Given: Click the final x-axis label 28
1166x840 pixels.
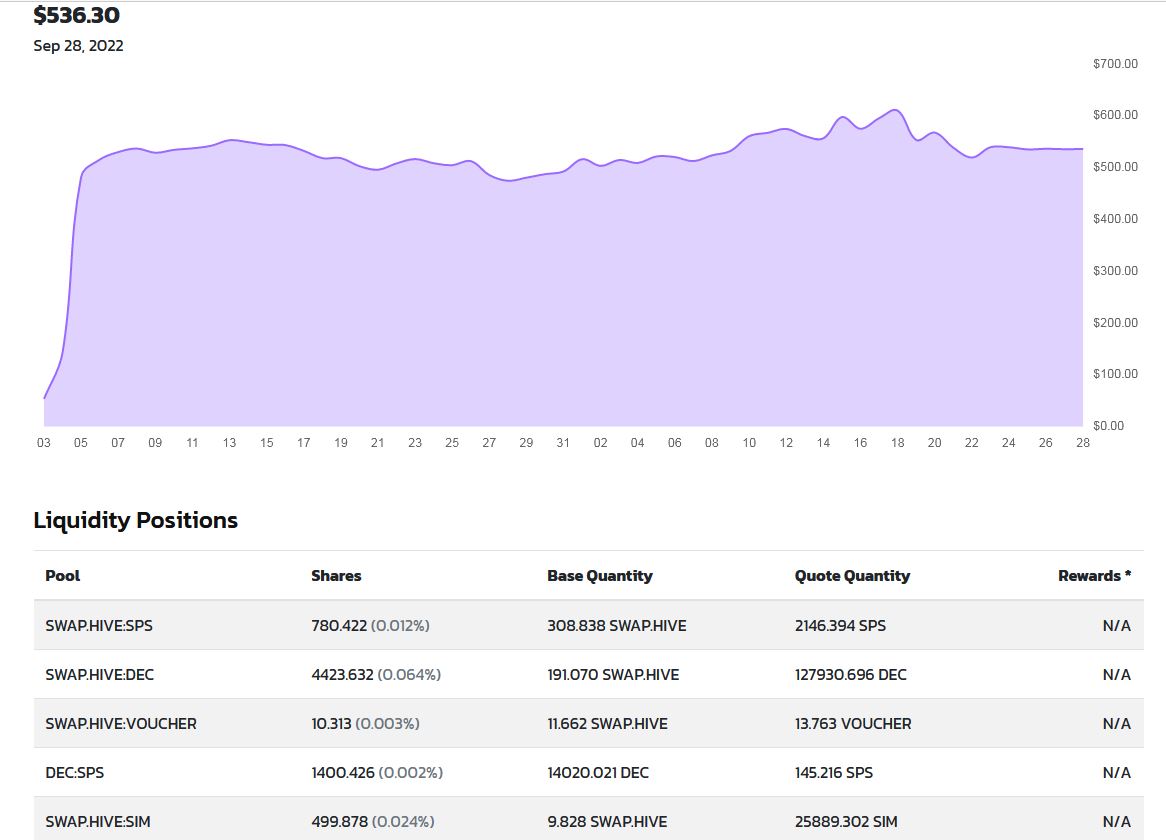Looking at the screenshot, I should pos(1083,443).
